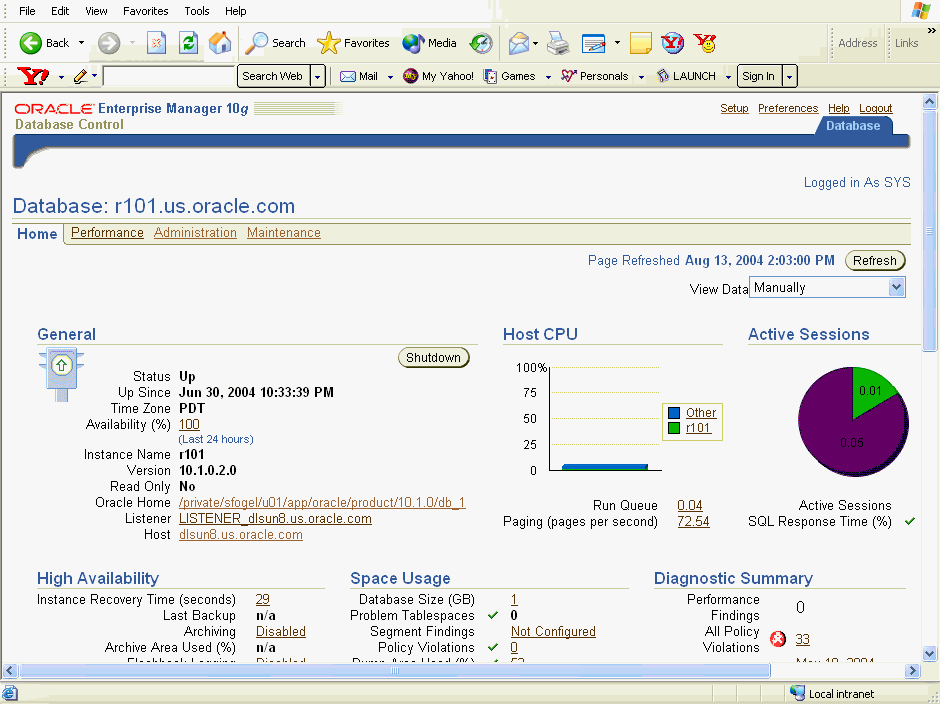Click the Stop page loading icon
940x704 pixels.
[157, 43]
